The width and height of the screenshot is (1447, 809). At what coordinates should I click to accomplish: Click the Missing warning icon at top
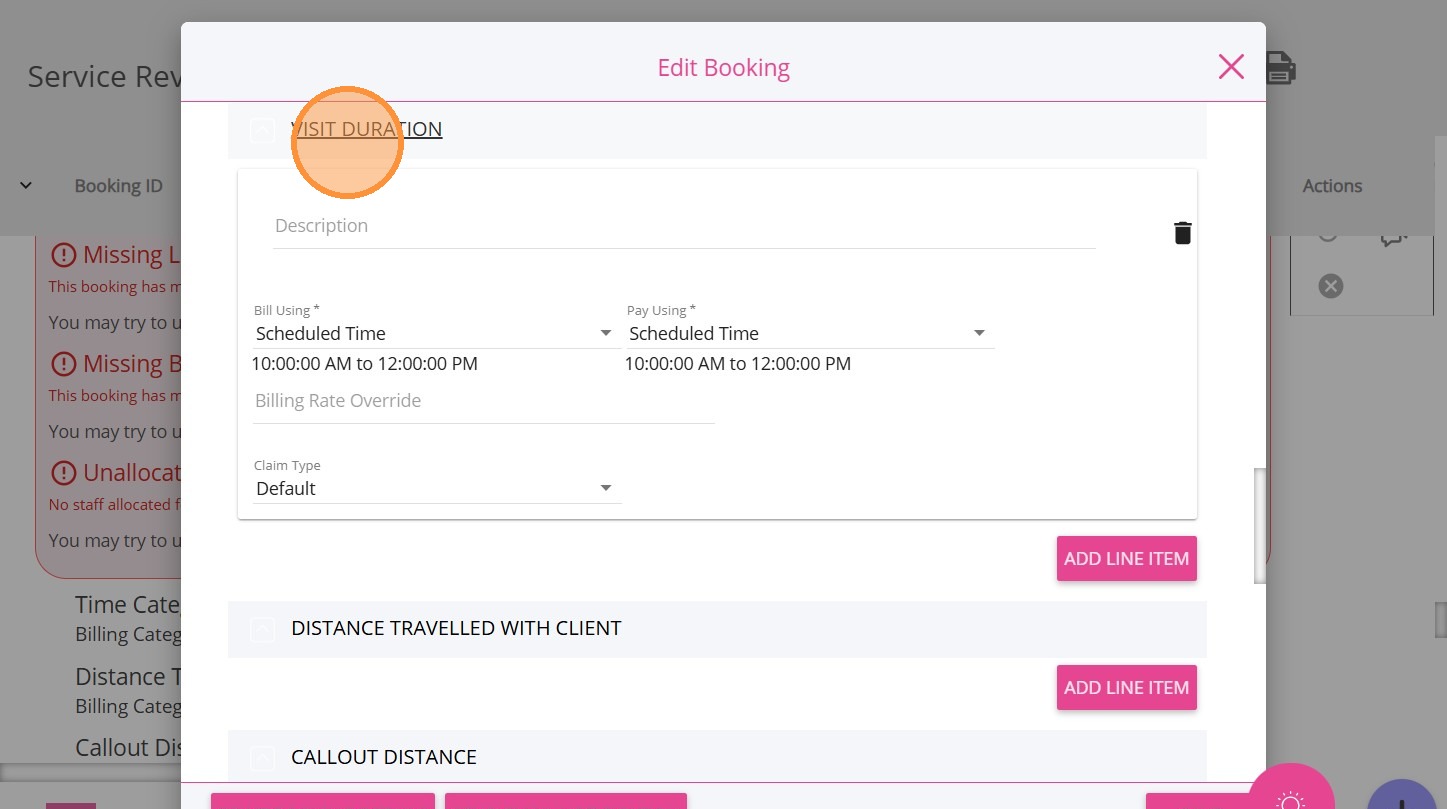(63, 255)
